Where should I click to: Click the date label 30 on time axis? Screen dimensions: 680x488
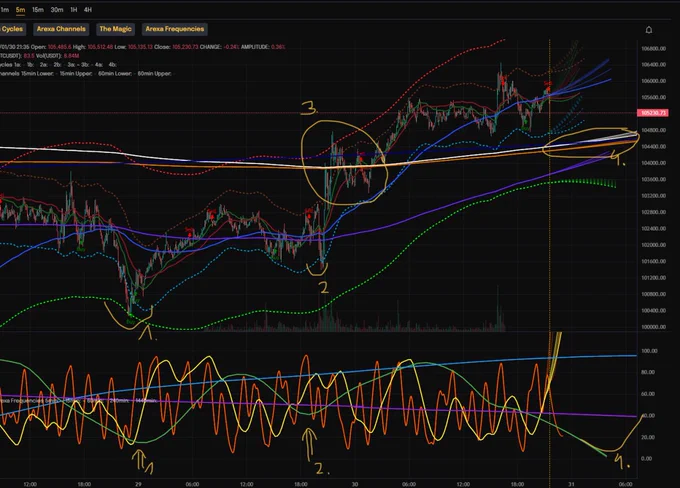[x=355, y=484]
